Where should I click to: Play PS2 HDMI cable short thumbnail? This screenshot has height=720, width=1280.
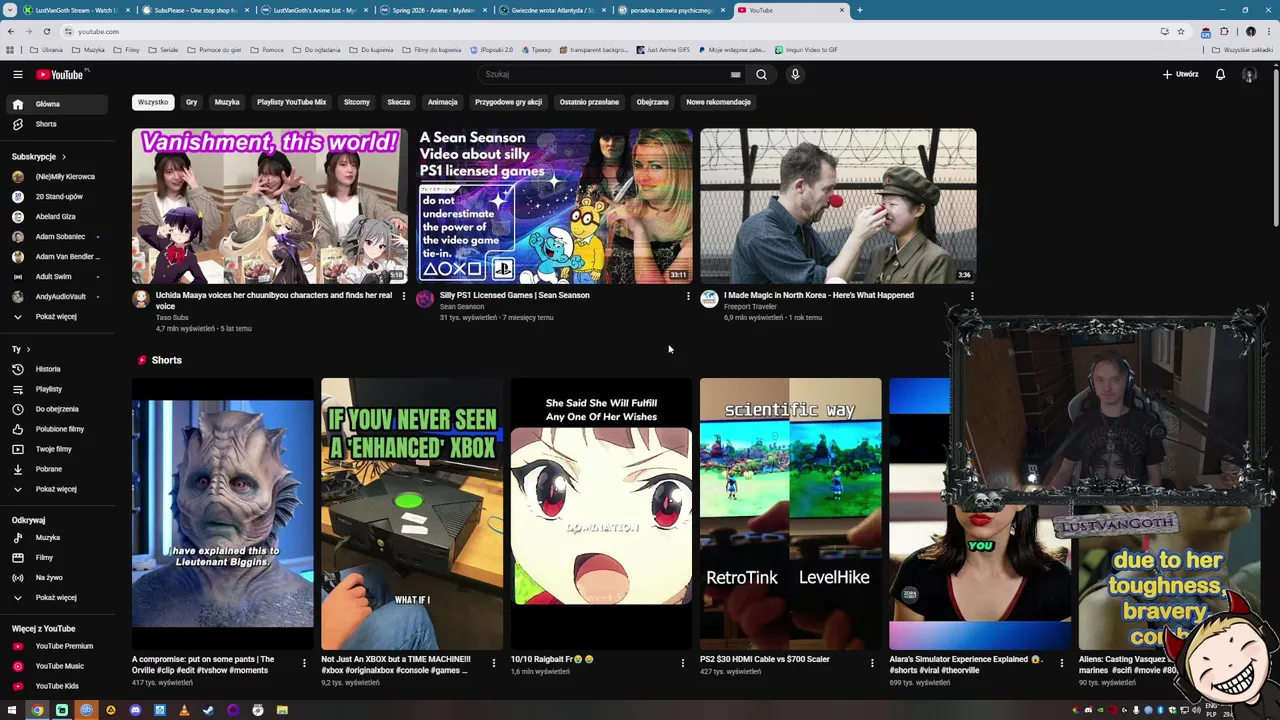click(790, 514)
